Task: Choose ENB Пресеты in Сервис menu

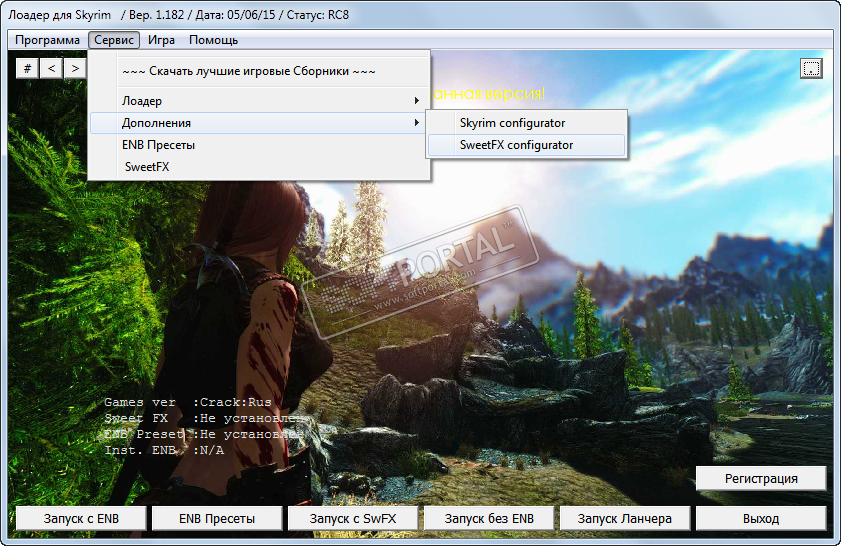Action: tap(260, 145)
